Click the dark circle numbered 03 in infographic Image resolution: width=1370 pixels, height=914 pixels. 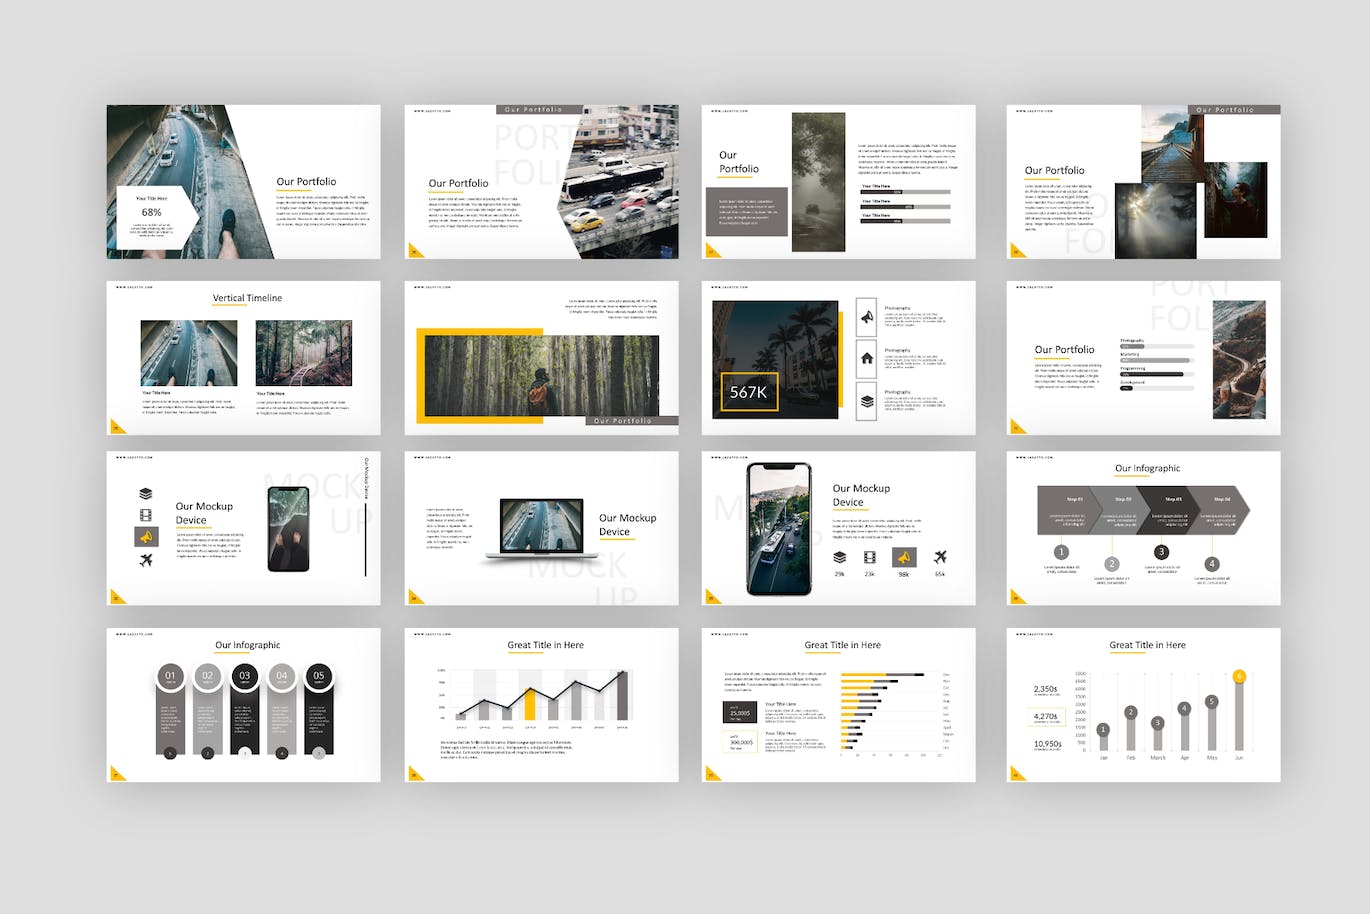244,677
